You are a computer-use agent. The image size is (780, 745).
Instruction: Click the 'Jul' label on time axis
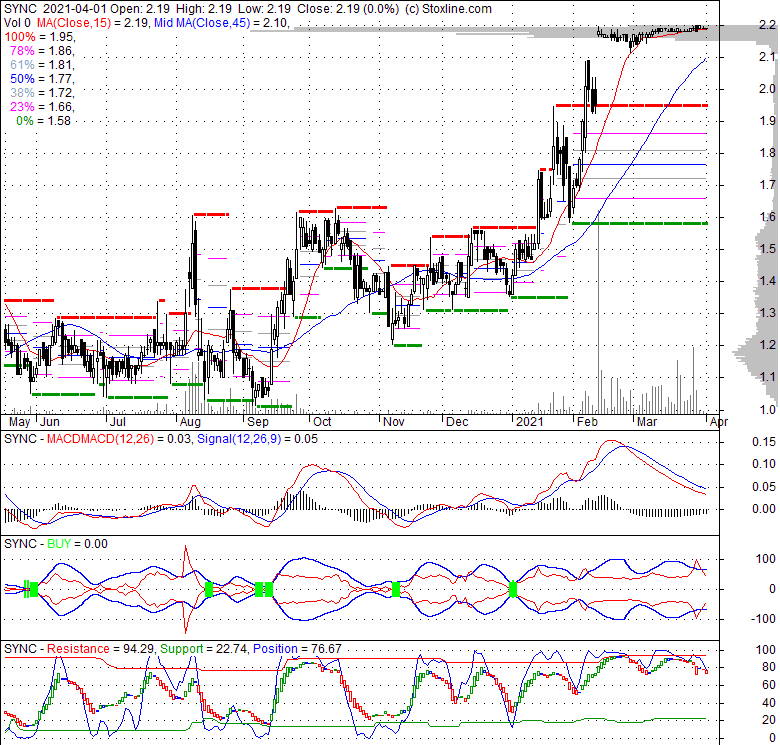[x=117, y=422]
